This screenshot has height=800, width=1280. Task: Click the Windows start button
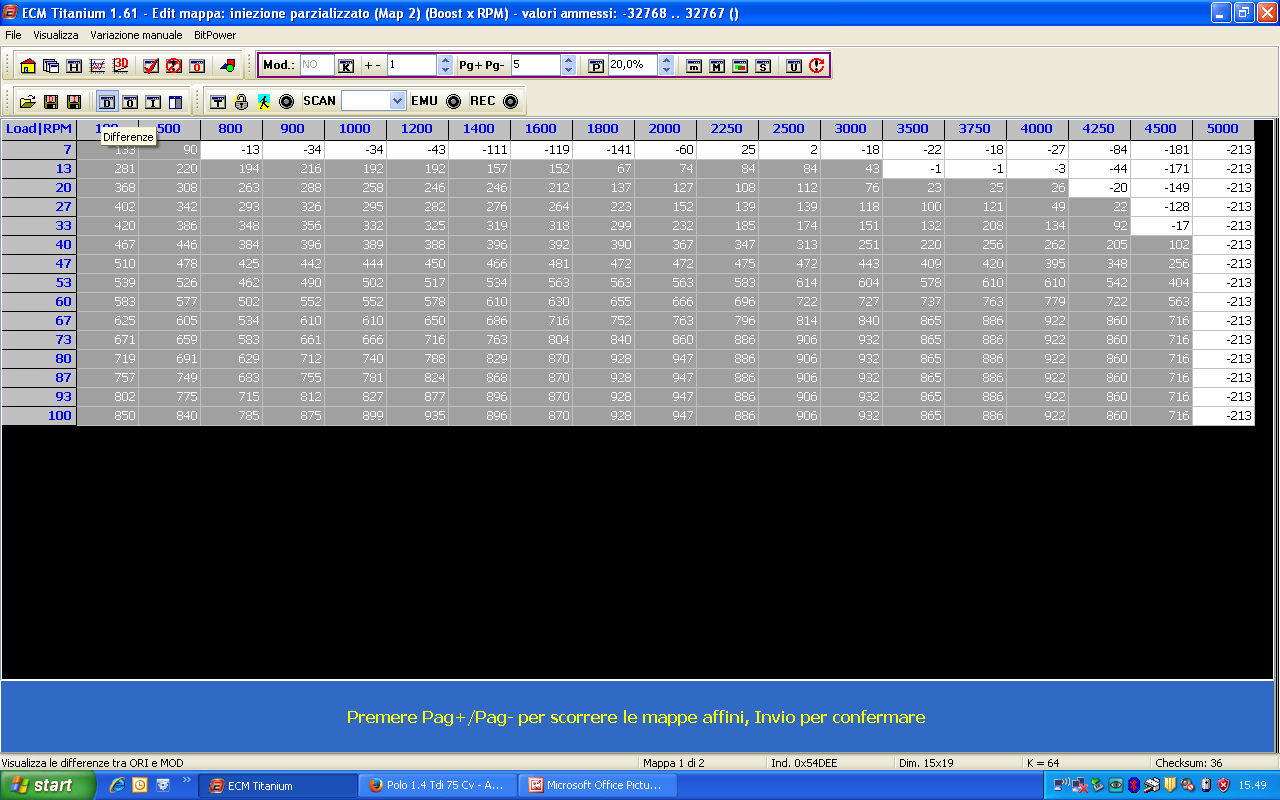[48, 785]
